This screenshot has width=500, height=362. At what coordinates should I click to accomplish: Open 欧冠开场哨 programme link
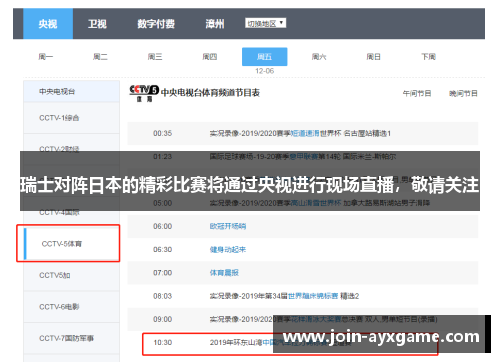(x=228, y=226)
